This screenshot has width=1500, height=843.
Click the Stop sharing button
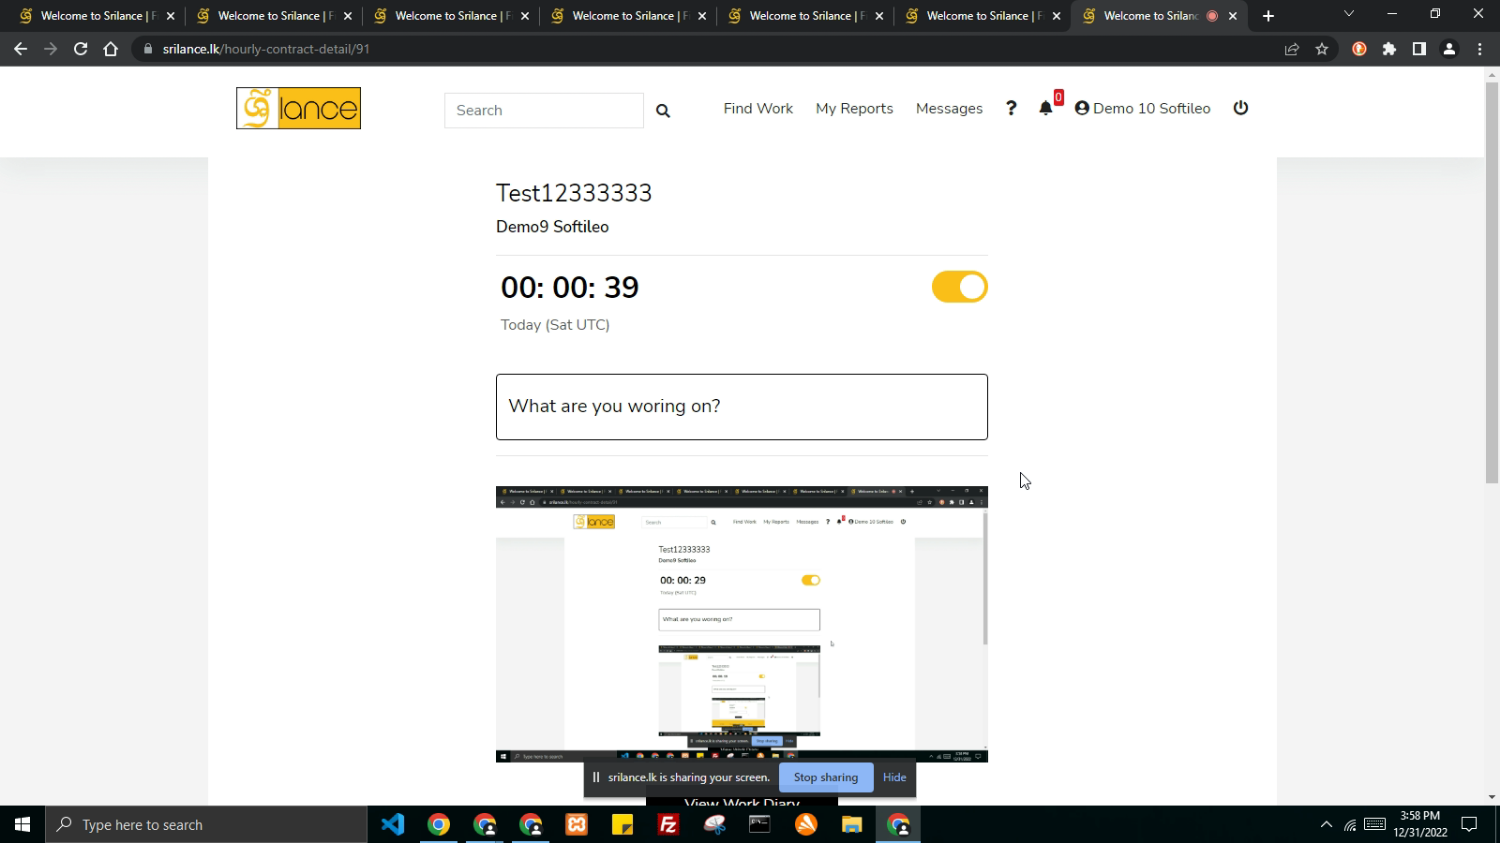pyautogui.click(x=825, y=777)
